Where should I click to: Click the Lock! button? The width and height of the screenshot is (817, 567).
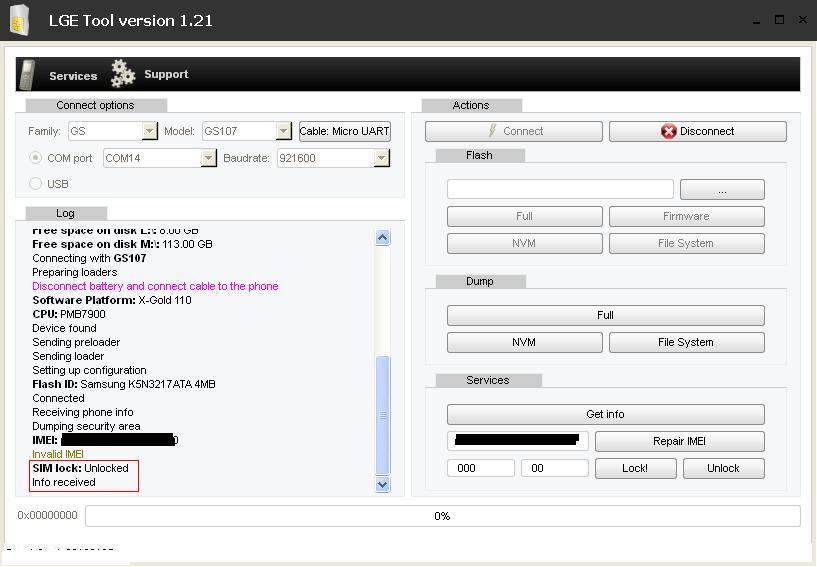coord(636,469)
